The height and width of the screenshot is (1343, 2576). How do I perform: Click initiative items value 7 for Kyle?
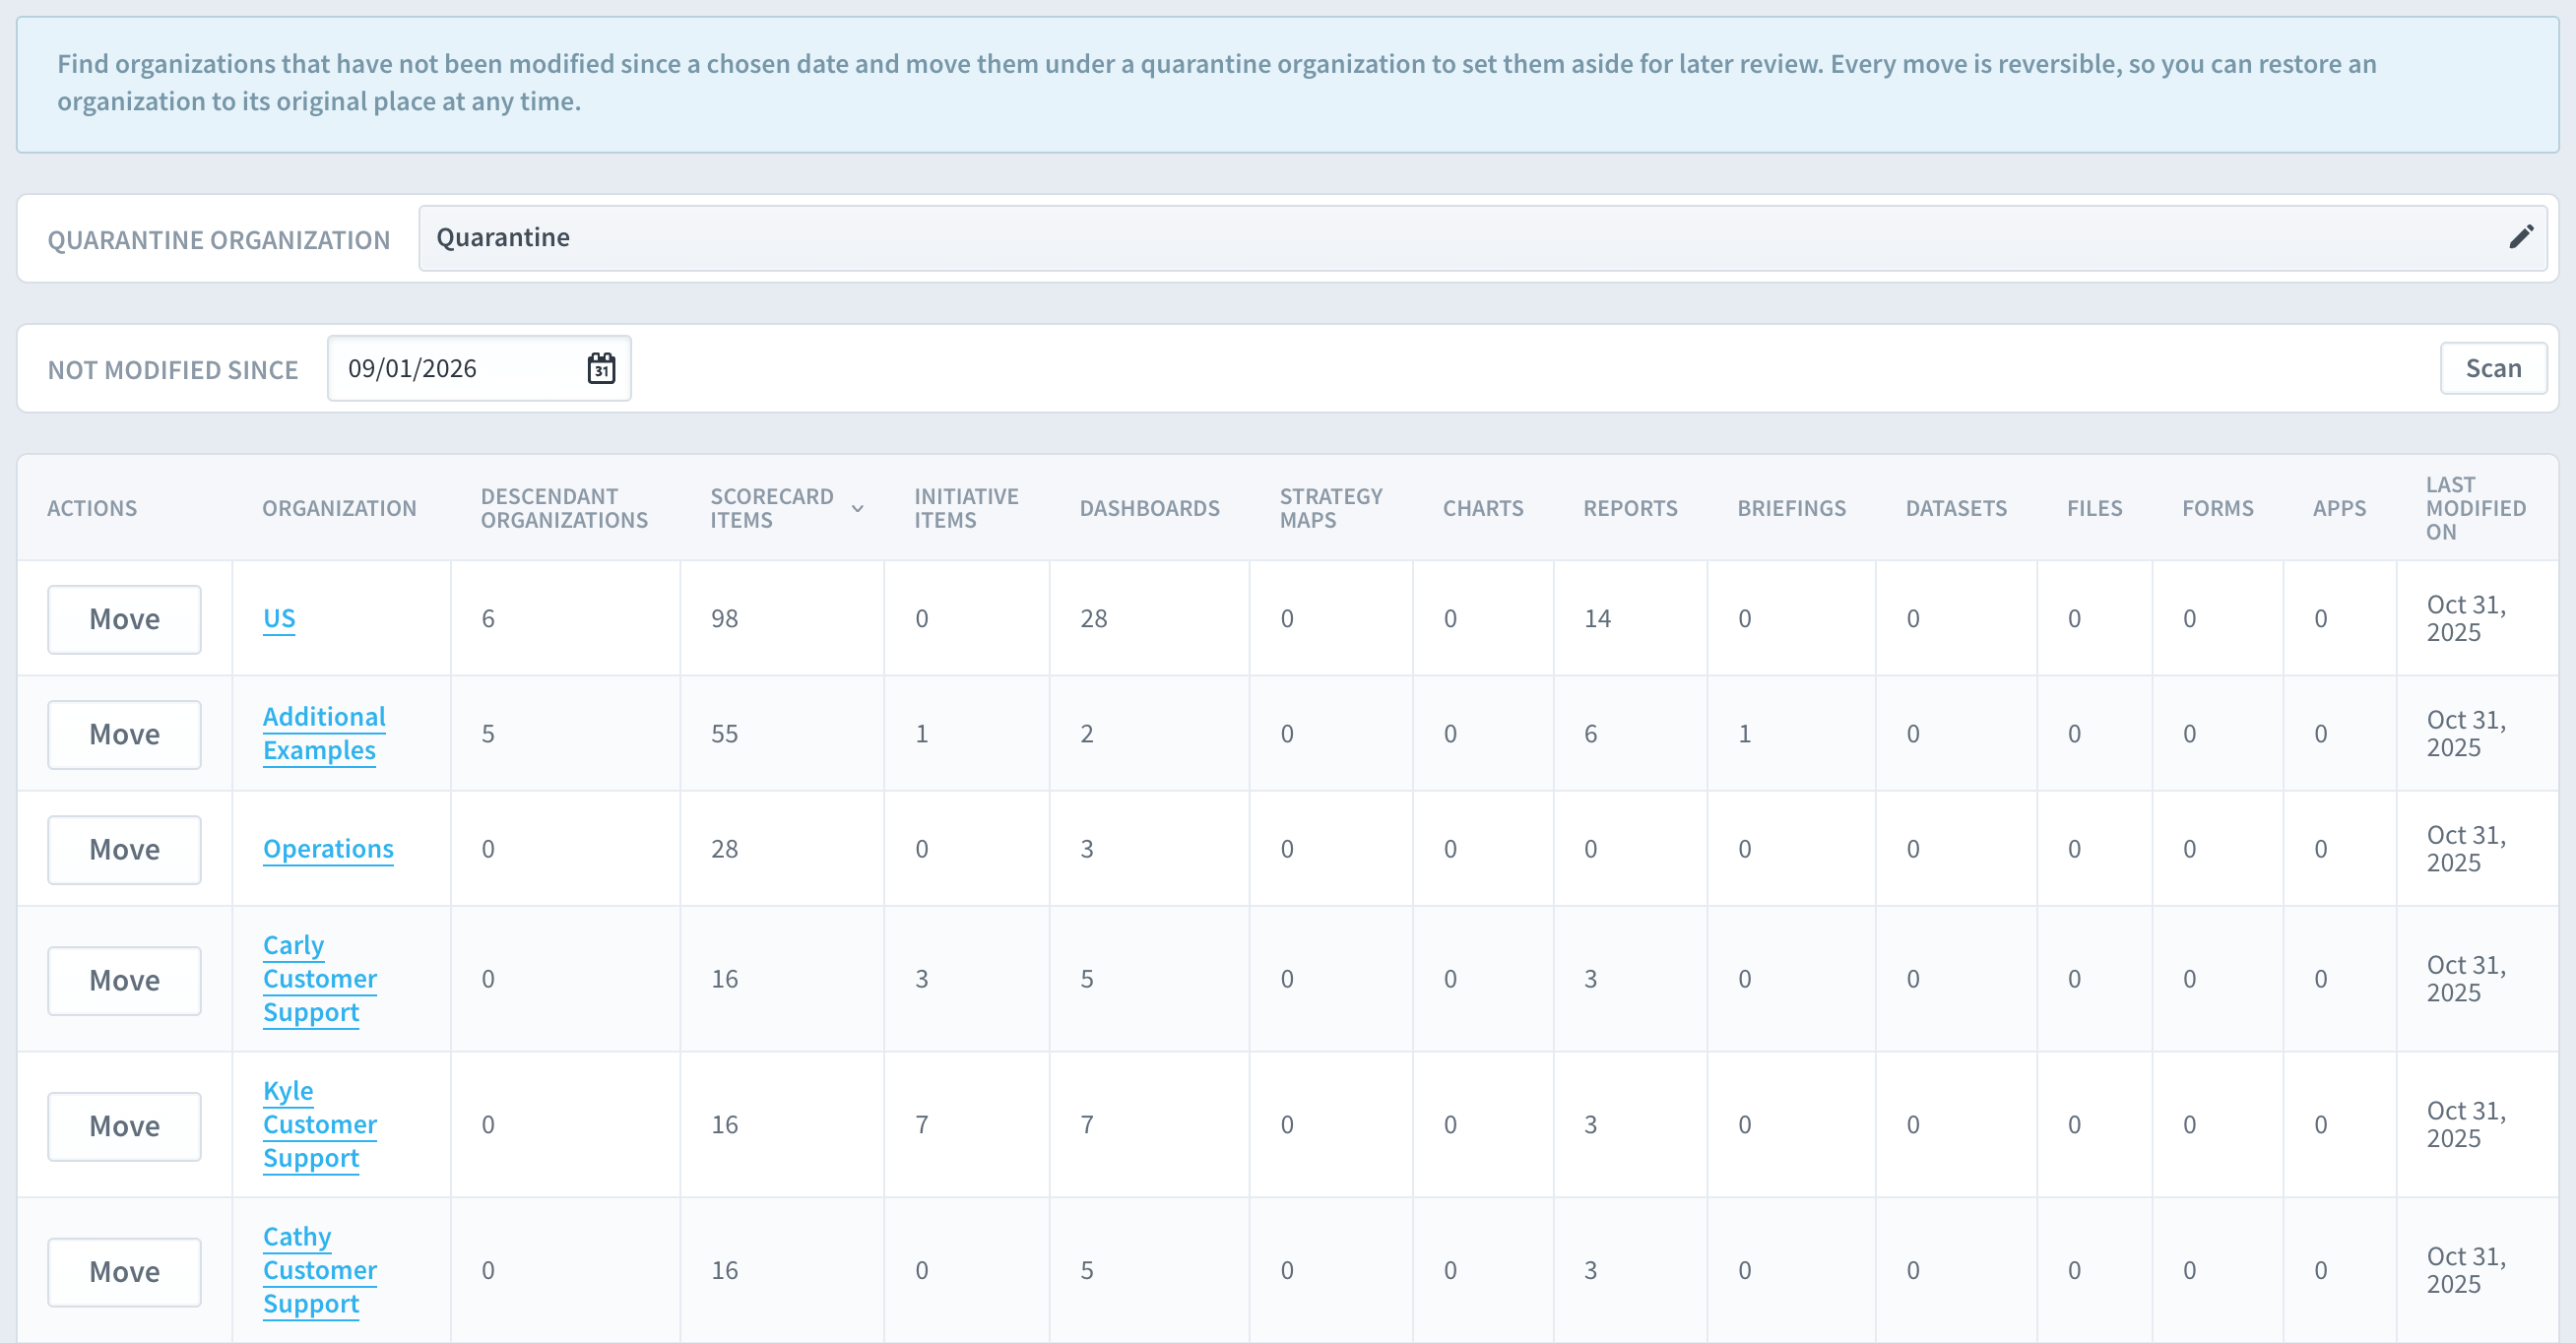pyautogui.click(x=921, y=1124)
